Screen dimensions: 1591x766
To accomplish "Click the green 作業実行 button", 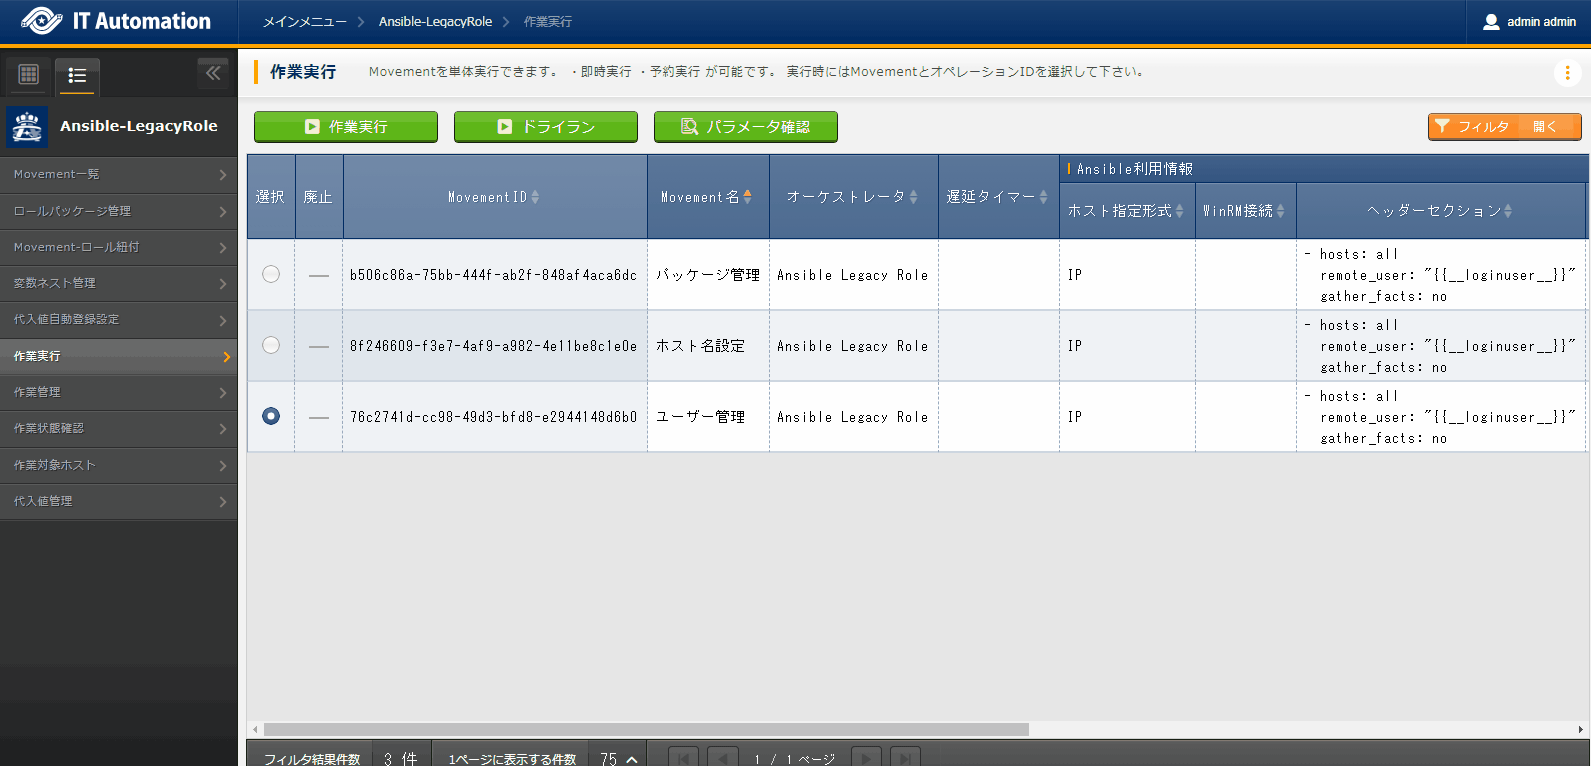I will (x=346, y=127).
